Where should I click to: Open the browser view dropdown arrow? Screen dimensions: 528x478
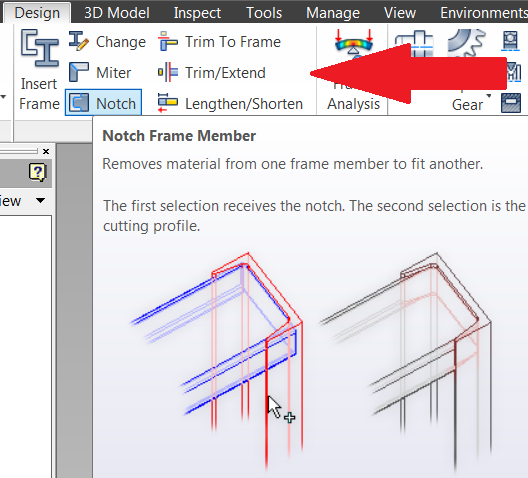pyautogui.click(x=40, y=201)
